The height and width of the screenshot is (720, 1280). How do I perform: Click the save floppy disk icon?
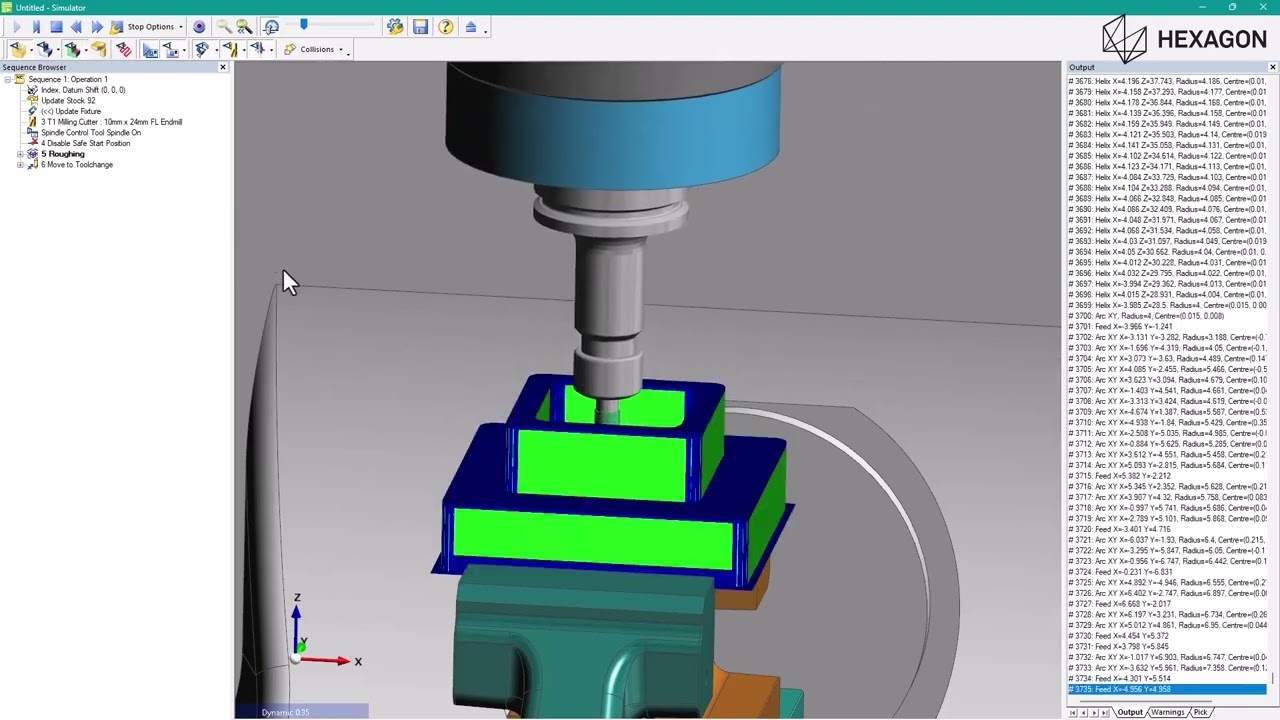[420, 27]
